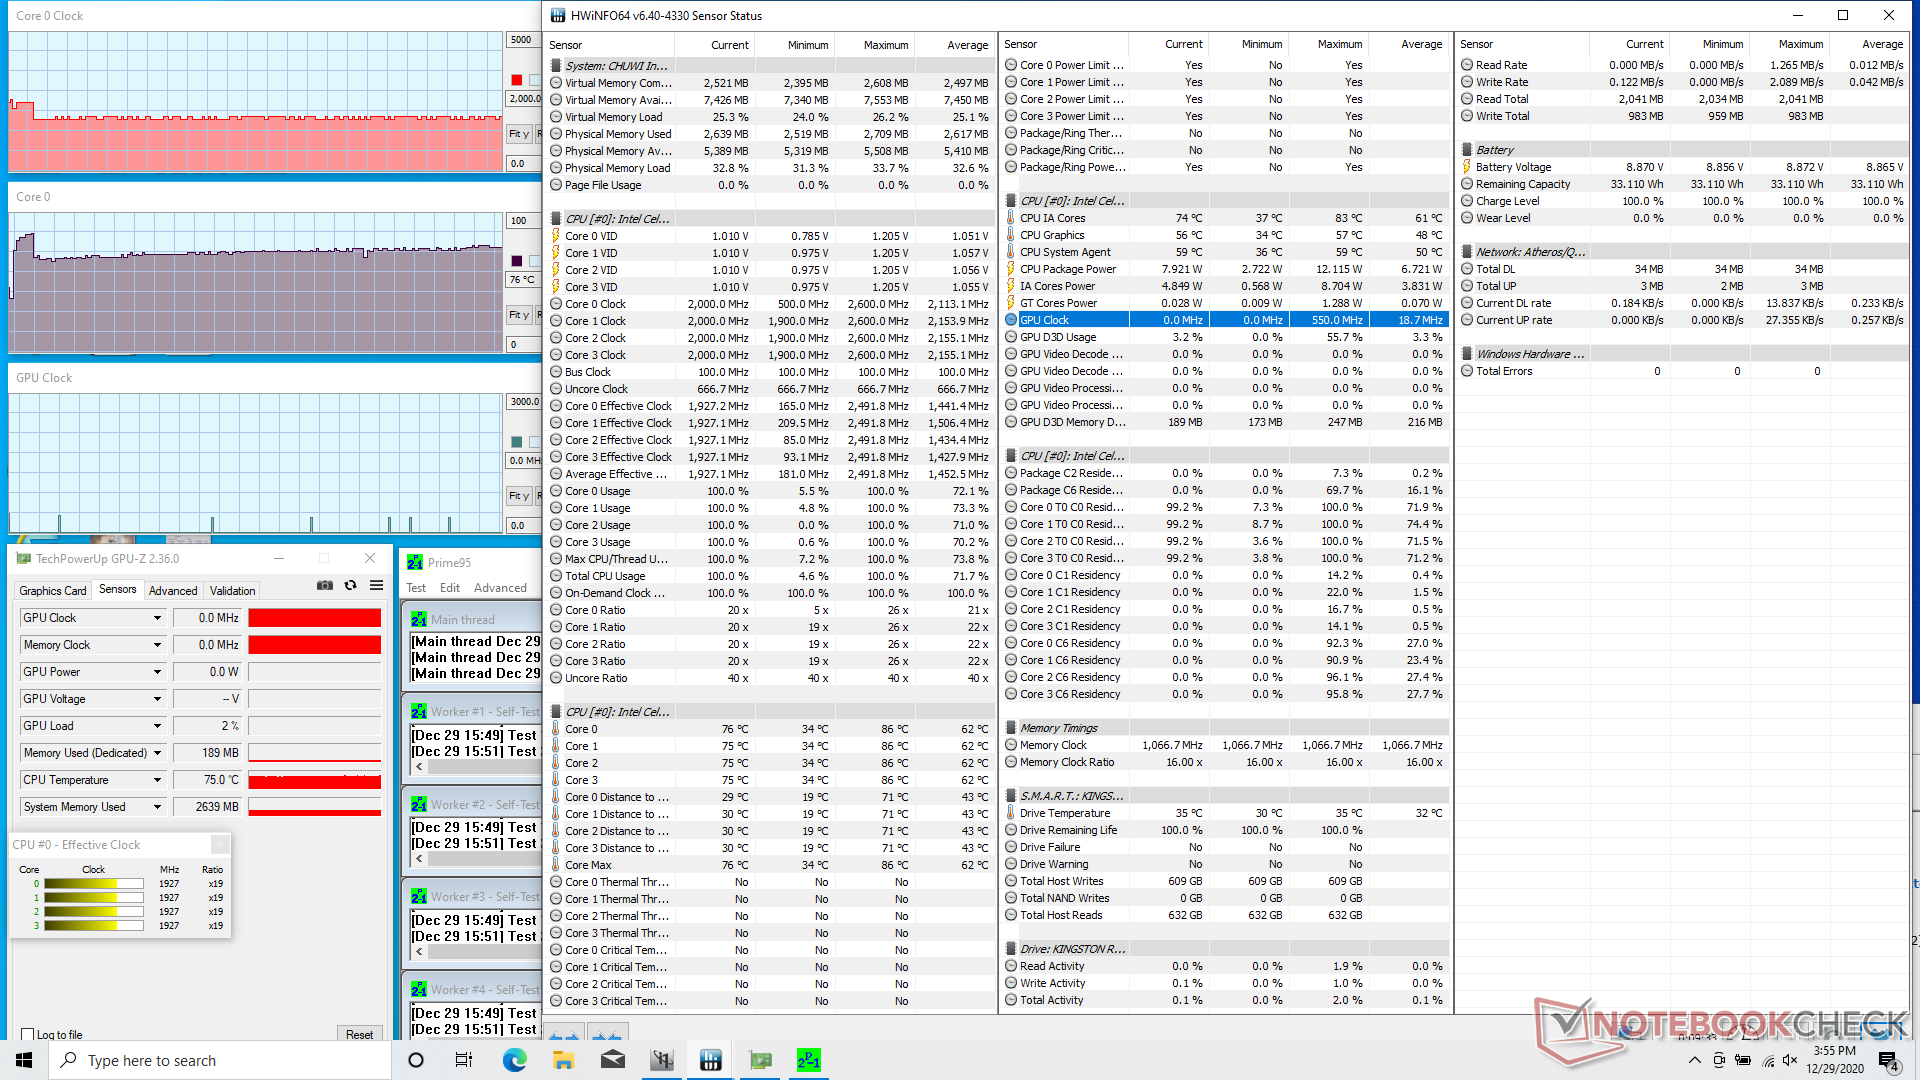Screen dimensions: 1920x1080
Task: Click the GPU-Z screenshot camera icon
Action: (325, 586)
